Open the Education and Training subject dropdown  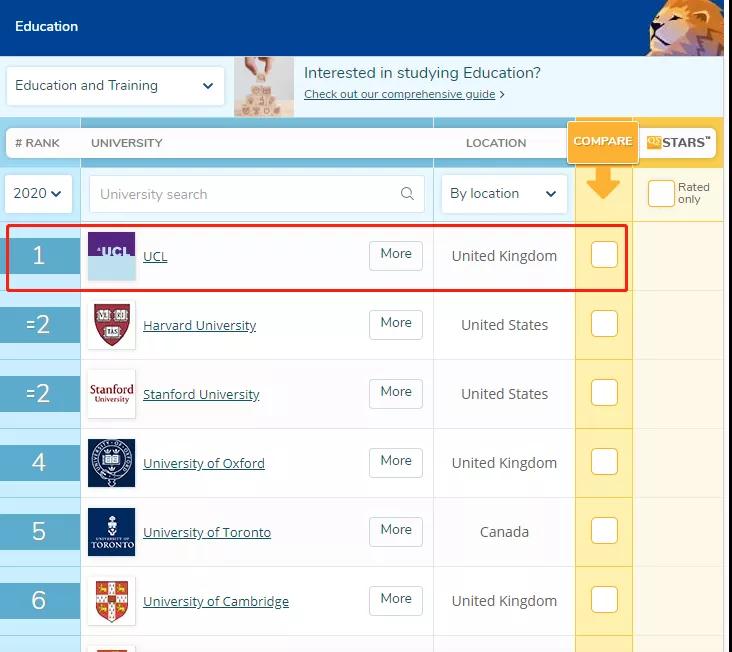tap(115, 86)
